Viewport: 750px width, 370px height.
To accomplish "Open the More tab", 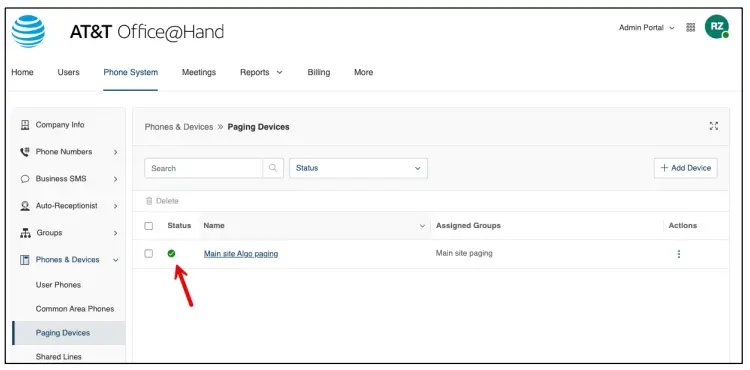I will [364, 72].
